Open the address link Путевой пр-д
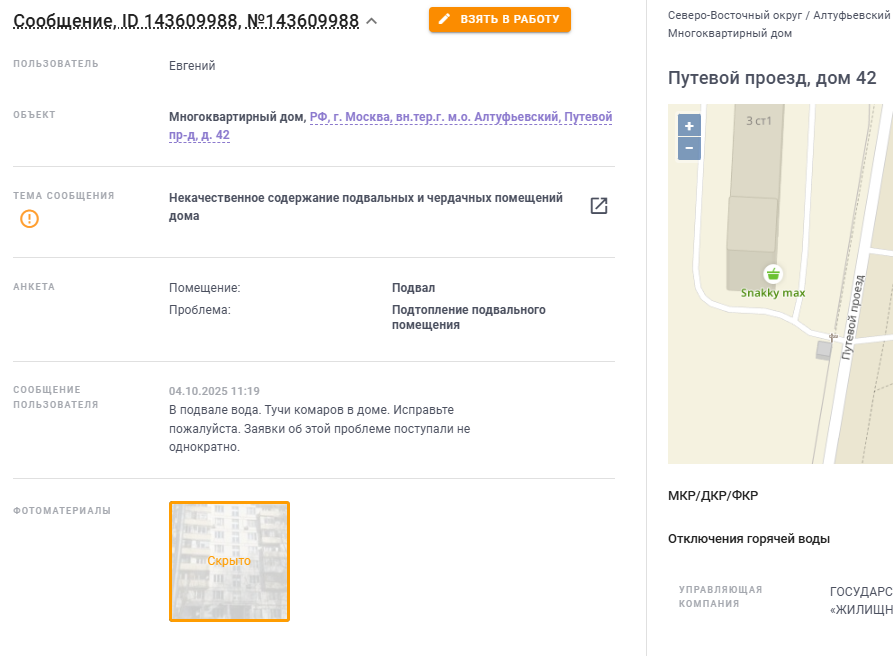Image resolution: width=893 pixels, height=656 pixels. coord(390,126)
